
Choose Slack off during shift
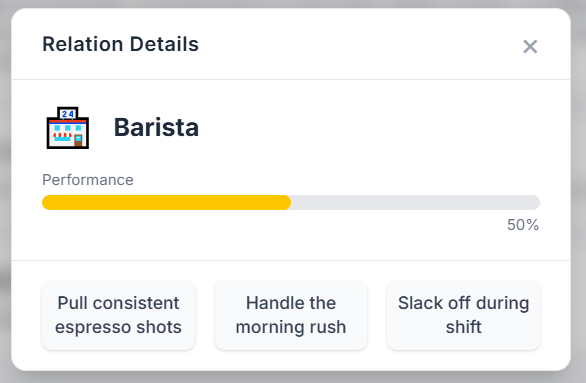coord(463,315)
